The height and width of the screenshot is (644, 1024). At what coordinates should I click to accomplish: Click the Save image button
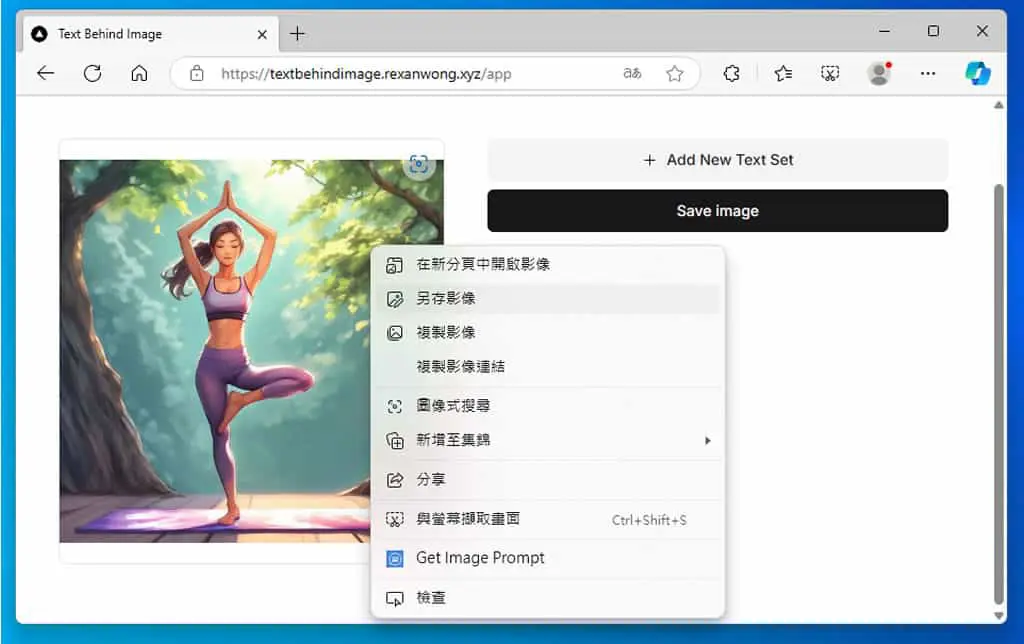[x=718, y=211]
